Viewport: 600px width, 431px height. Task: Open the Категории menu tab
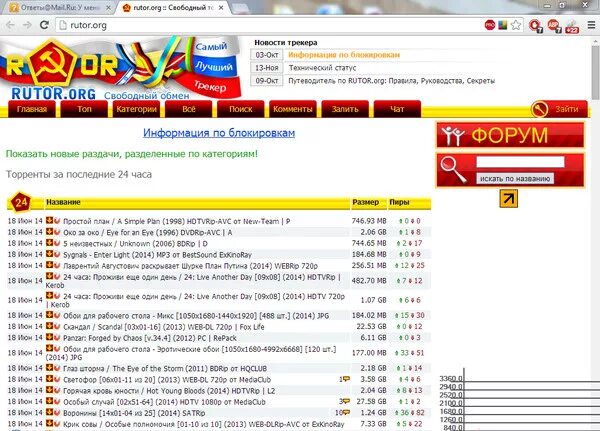pos(136,109)
